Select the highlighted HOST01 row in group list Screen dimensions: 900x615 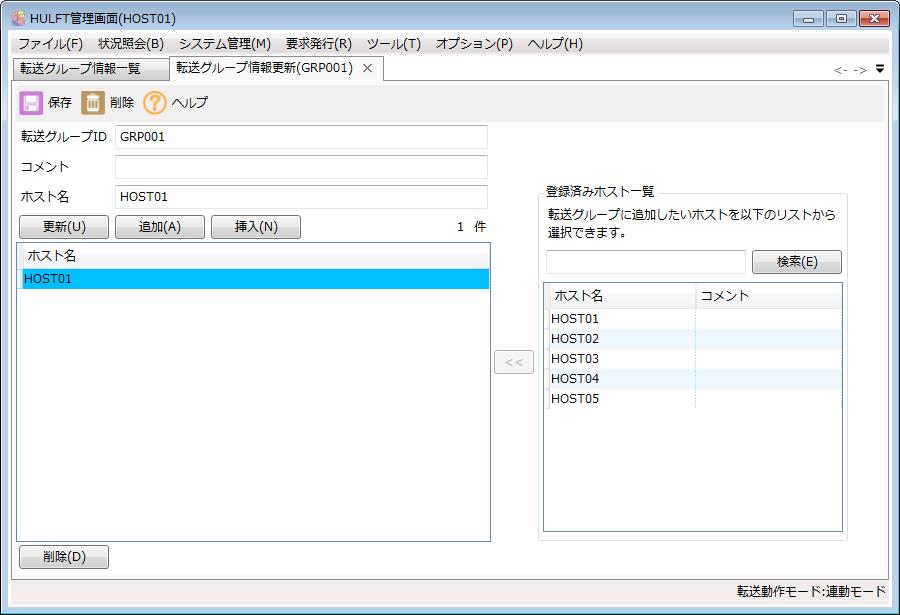(x=254, y=279)
